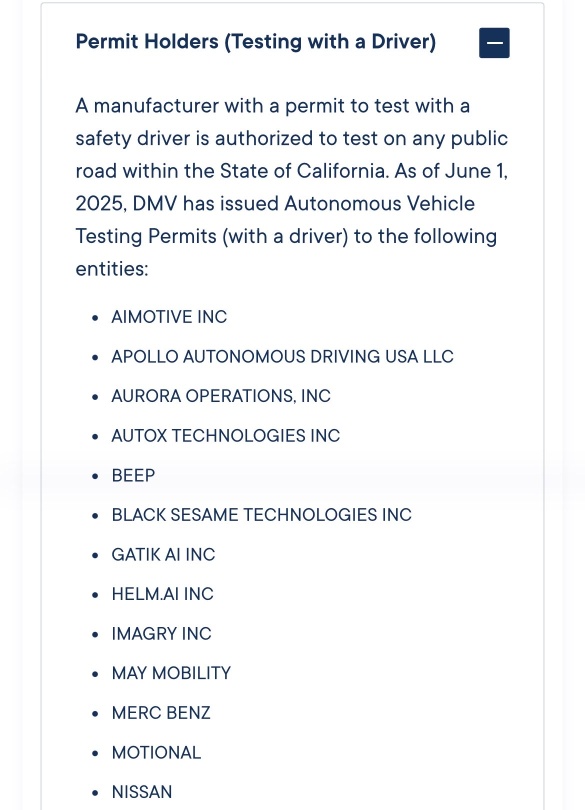585x810 pixels.
Task: Select the AIMOTIVE INC list entry
Action: [x=169, y=317]
